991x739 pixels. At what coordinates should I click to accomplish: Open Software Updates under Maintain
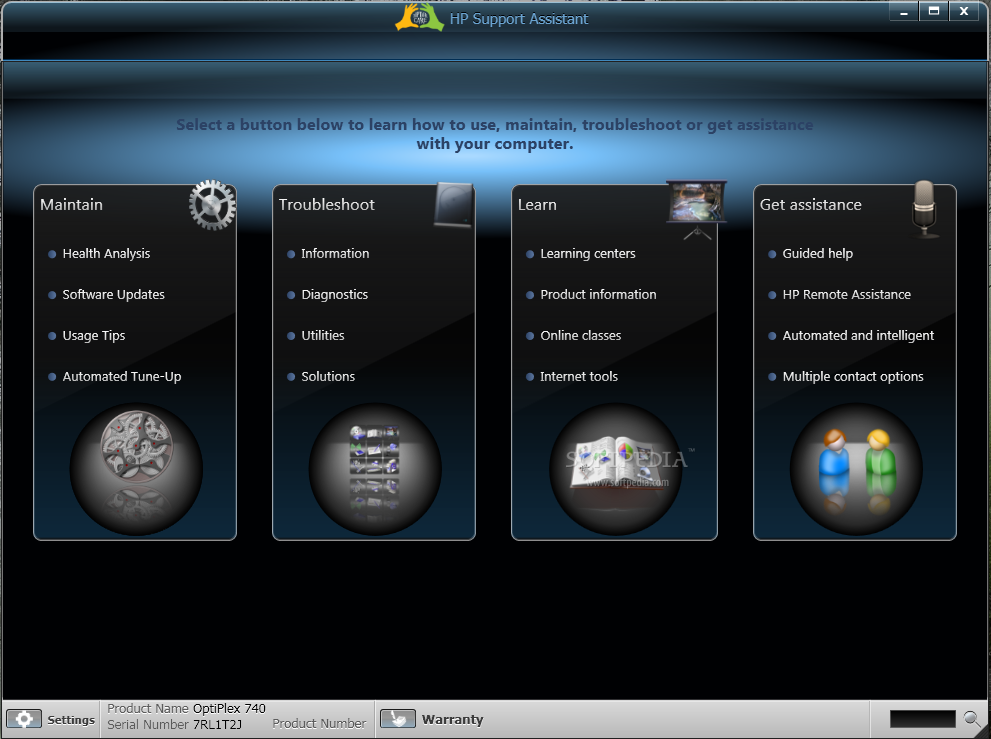pyautogui.click(x=113, y=295)
